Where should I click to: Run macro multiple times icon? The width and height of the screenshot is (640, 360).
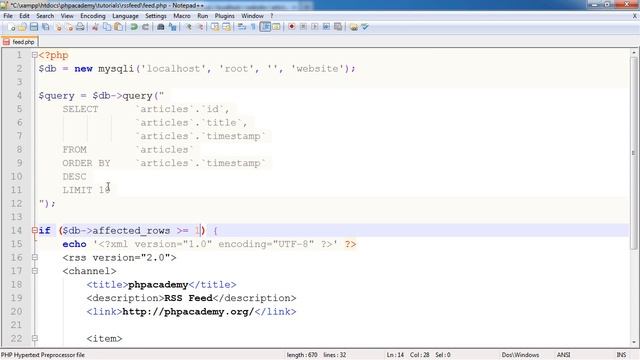pyautogui.click(x=326, y=27)
